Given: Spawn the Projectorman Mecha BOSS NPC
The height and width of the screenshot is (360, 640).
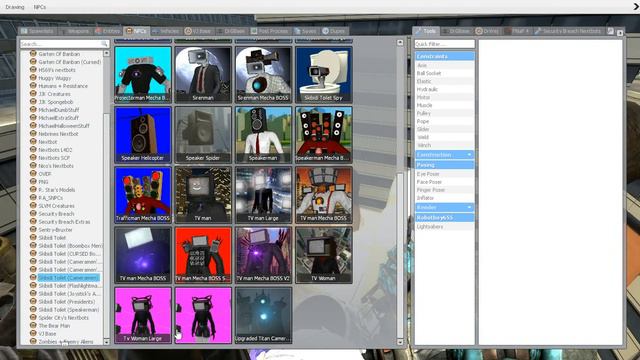Looking at the screenshot, I should 143,74.
